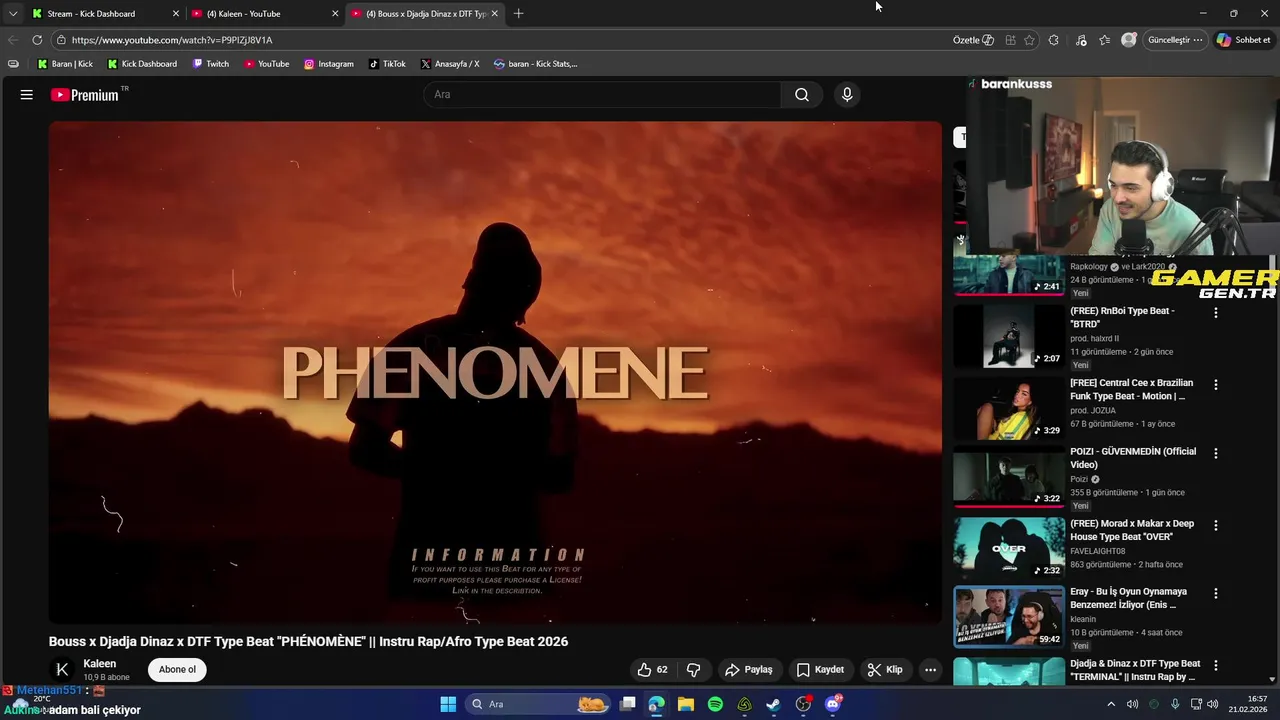Open Kick Dashboard bookmark
The height and width of the screenshot is (720, 1280).
coord(142,64)
